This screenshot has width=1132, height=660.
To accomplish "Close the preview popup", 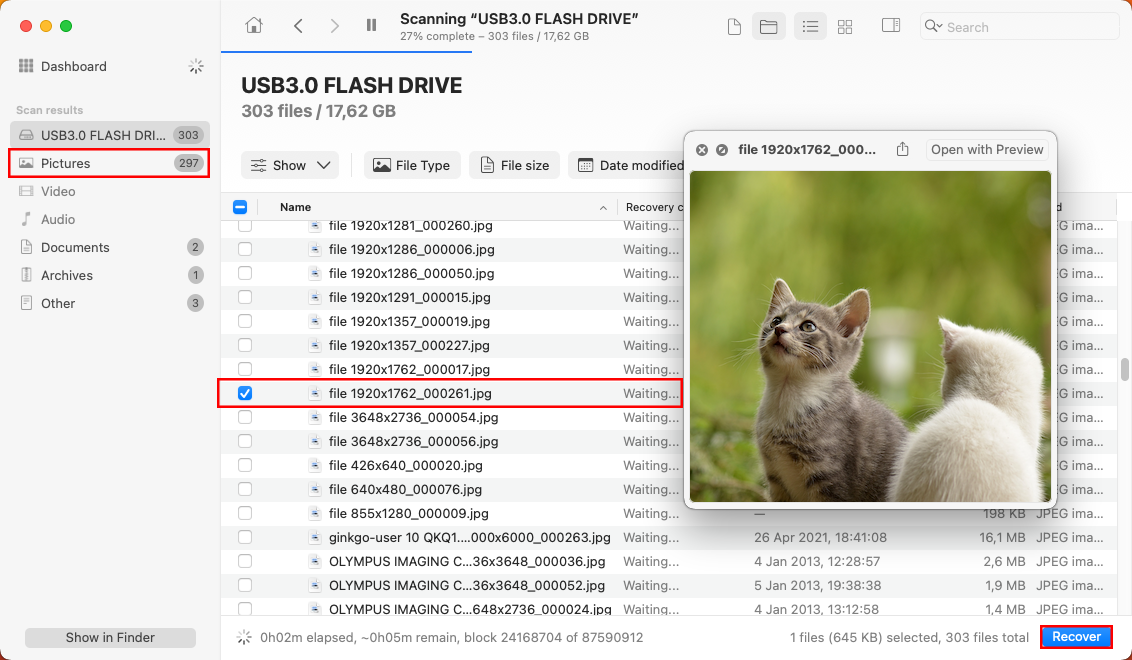I will 702,149.
